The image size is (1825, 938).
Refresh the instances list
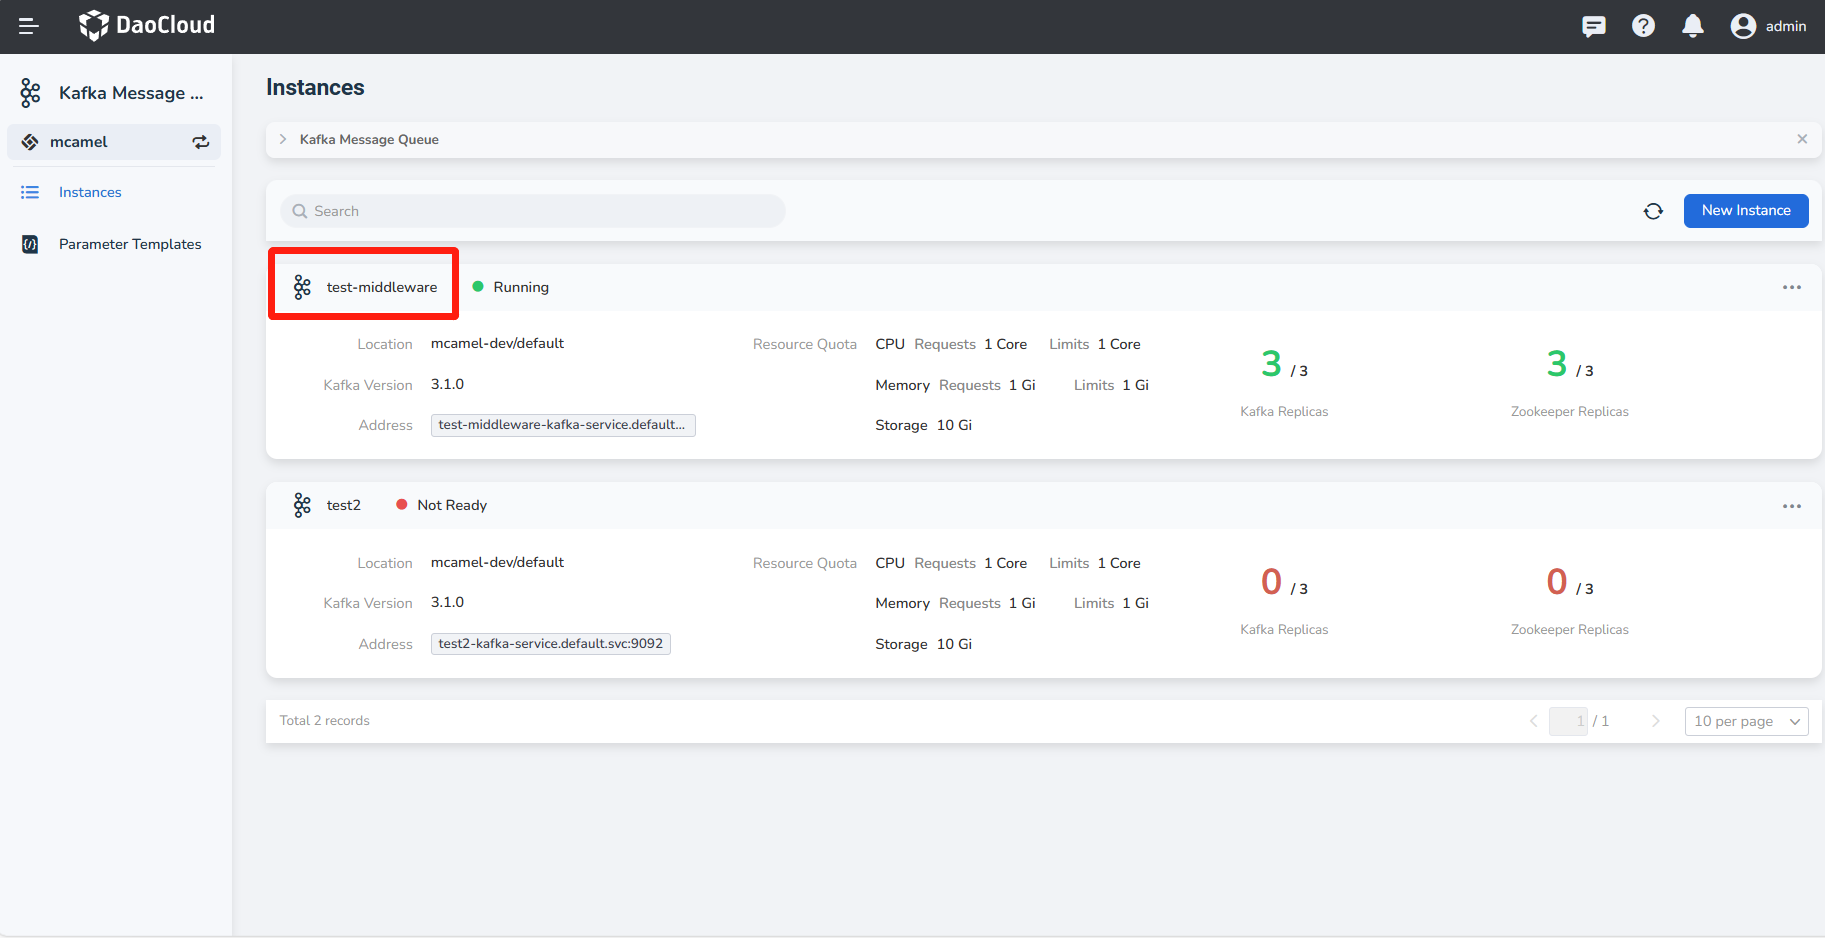click(1653, 211)
